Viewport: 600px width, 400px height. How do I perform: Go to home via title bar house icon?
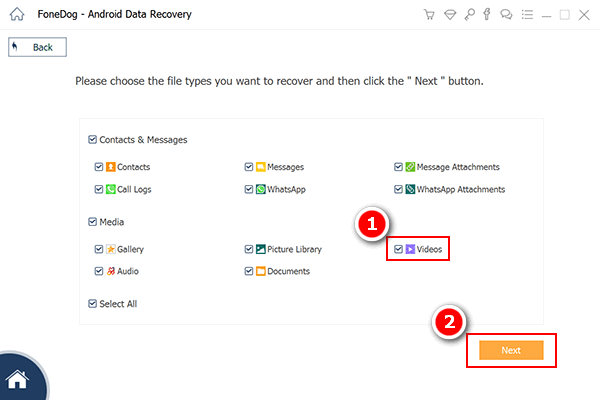[17, 15]
